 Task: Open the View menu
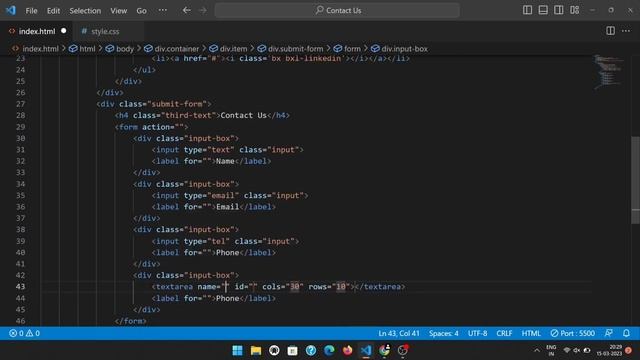118,11
